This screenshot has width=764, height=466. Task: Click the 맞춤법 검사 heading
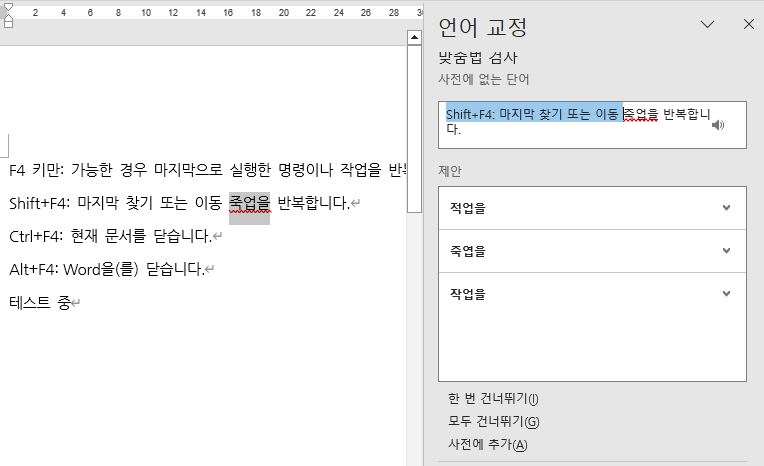click(x=478, y=58)
